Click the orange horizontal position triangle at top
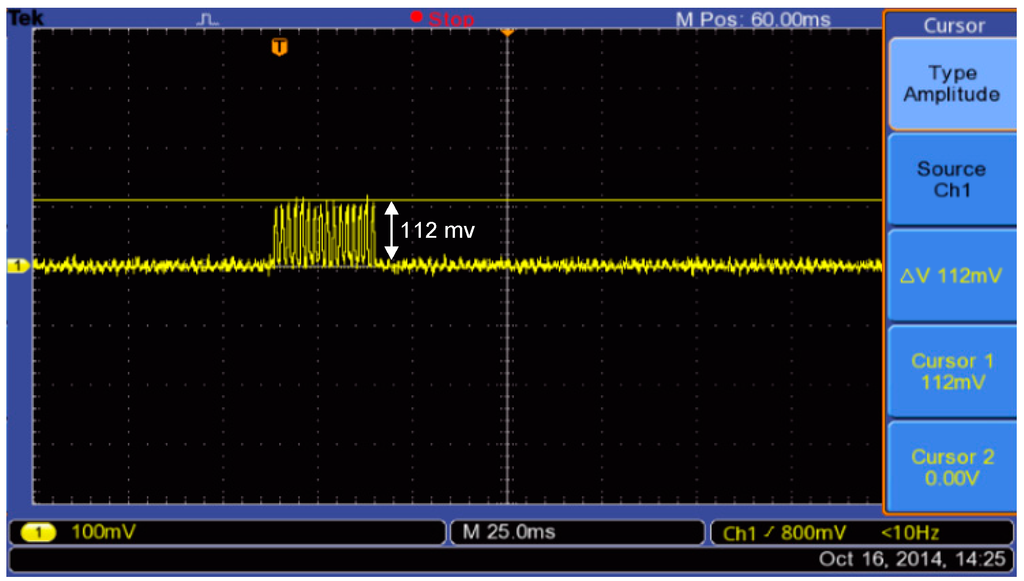 [x=507, y=32]
